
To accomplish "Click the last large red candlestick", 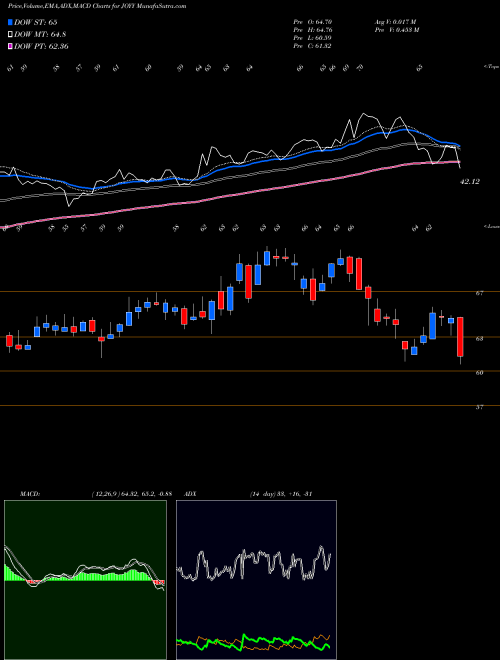I will click(x=460, y=337).
